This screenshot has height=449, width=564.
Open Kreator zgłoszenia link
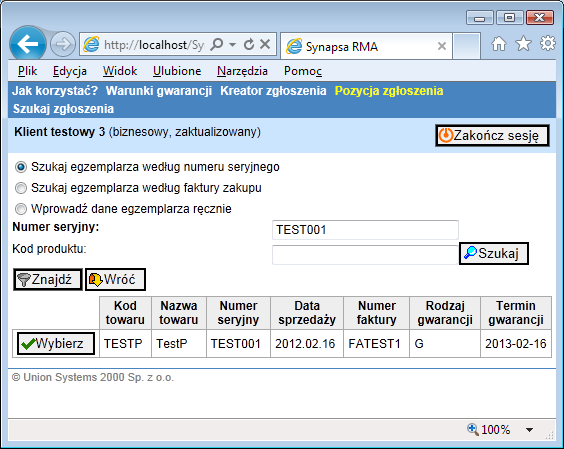tap(273, 91)
